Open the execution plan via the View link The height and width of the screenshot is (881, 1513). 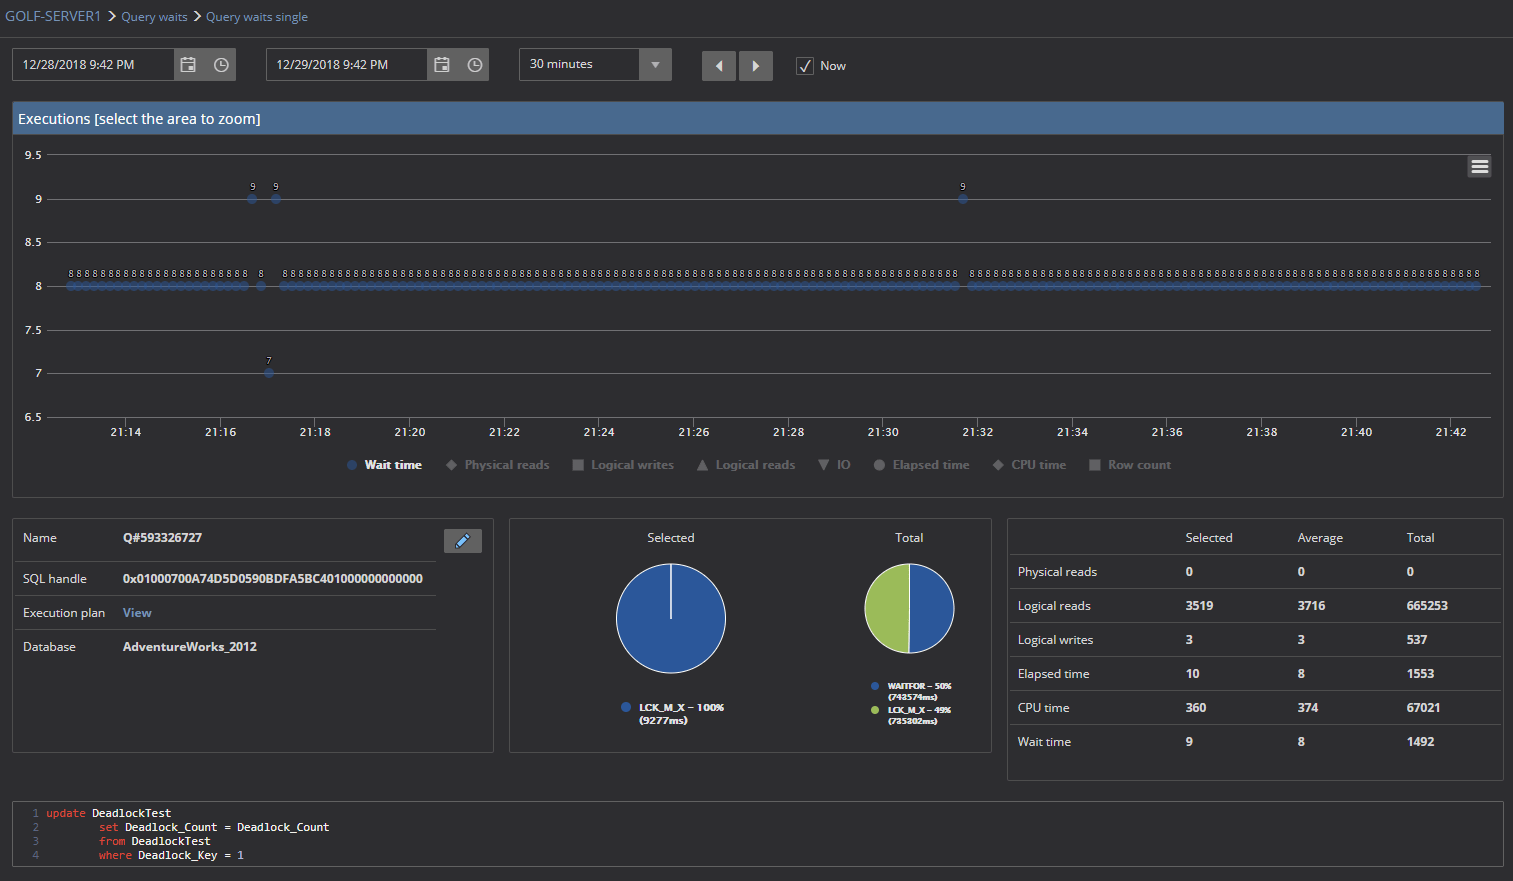pyautogui.click(x=136, y=612)
